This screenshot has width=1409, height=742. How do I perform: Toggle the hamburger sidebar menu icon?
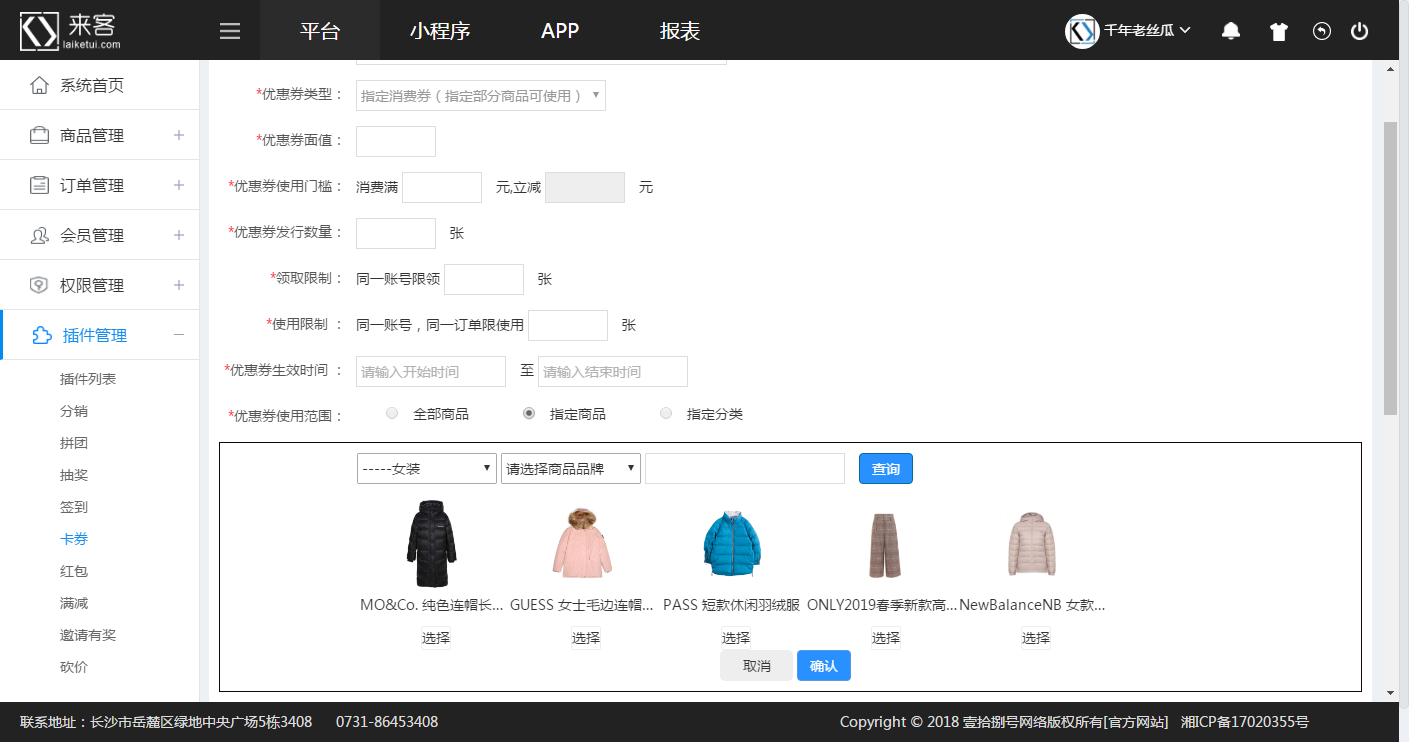click(230, 31)
